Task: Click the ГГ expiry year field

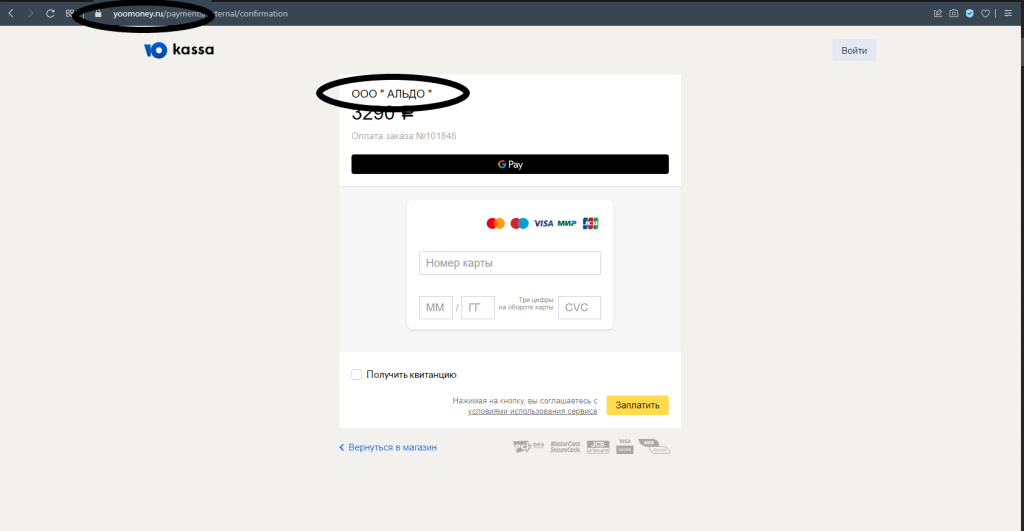Action: (x=478, y=308)
